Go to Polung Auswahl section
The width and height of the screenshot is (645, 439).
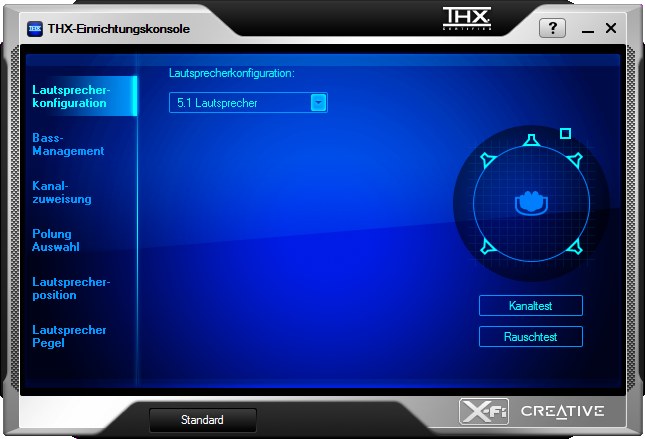click(x=56, y=240)
